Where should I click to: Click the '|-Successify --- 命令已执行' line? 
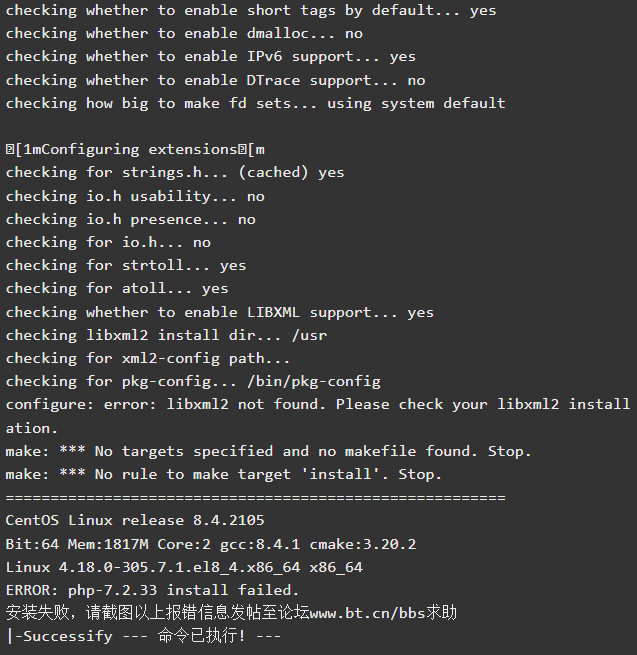144,636
